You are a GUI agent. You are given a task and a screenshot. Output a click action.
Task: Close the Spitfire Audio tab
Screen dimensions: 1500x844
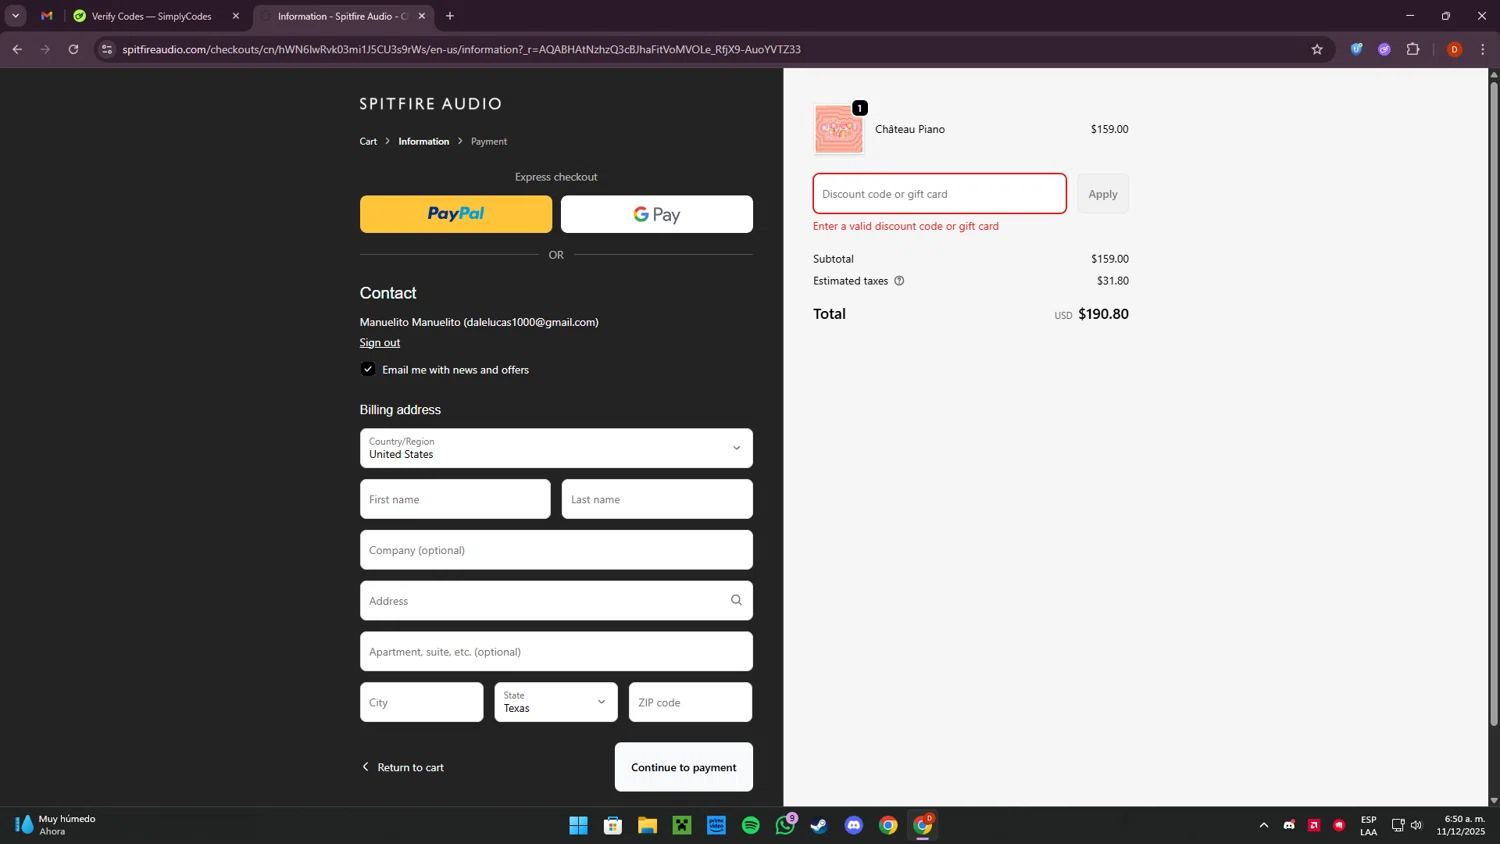point(422,16)
